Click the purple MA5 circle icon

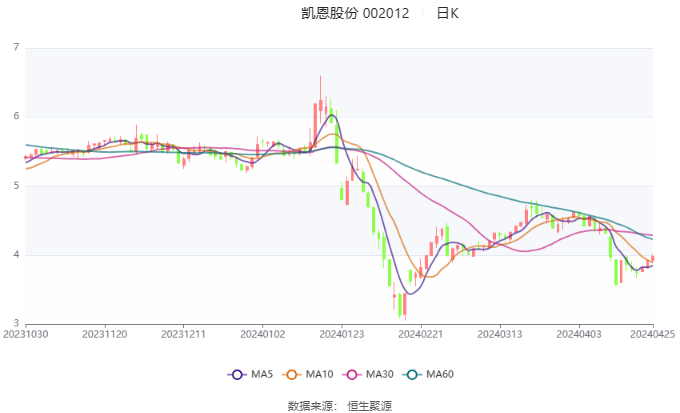[237, 375]
